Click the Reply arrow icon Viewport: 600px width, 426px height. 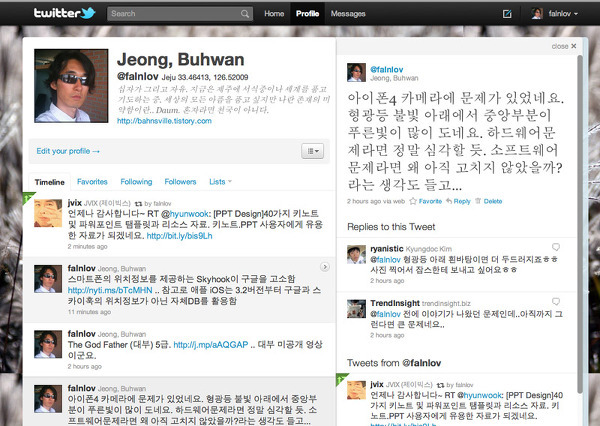point(449,201)
